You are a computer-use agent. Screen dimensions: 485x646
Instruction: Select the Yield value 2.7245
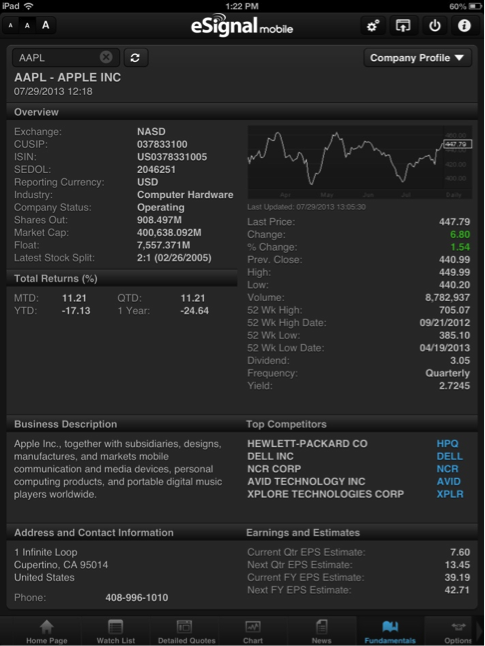454,386
